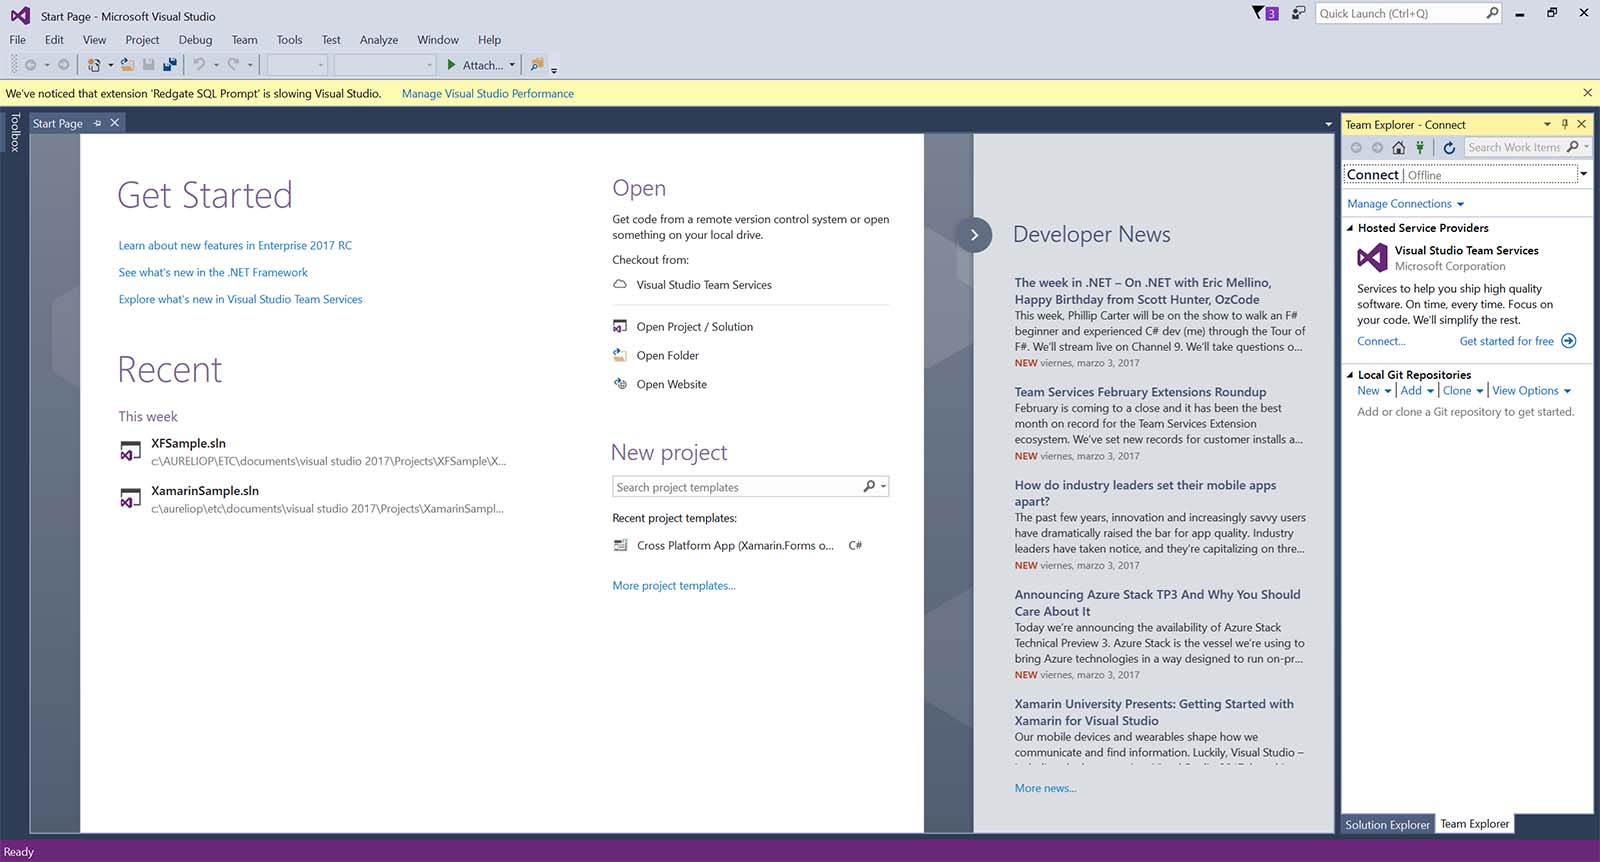Image resolution: width=1600 pixels, height=862 pixels.
Task: Collapse the Hosted Service Providers section
Action: pyautogui.click(x=1350, y=228)
